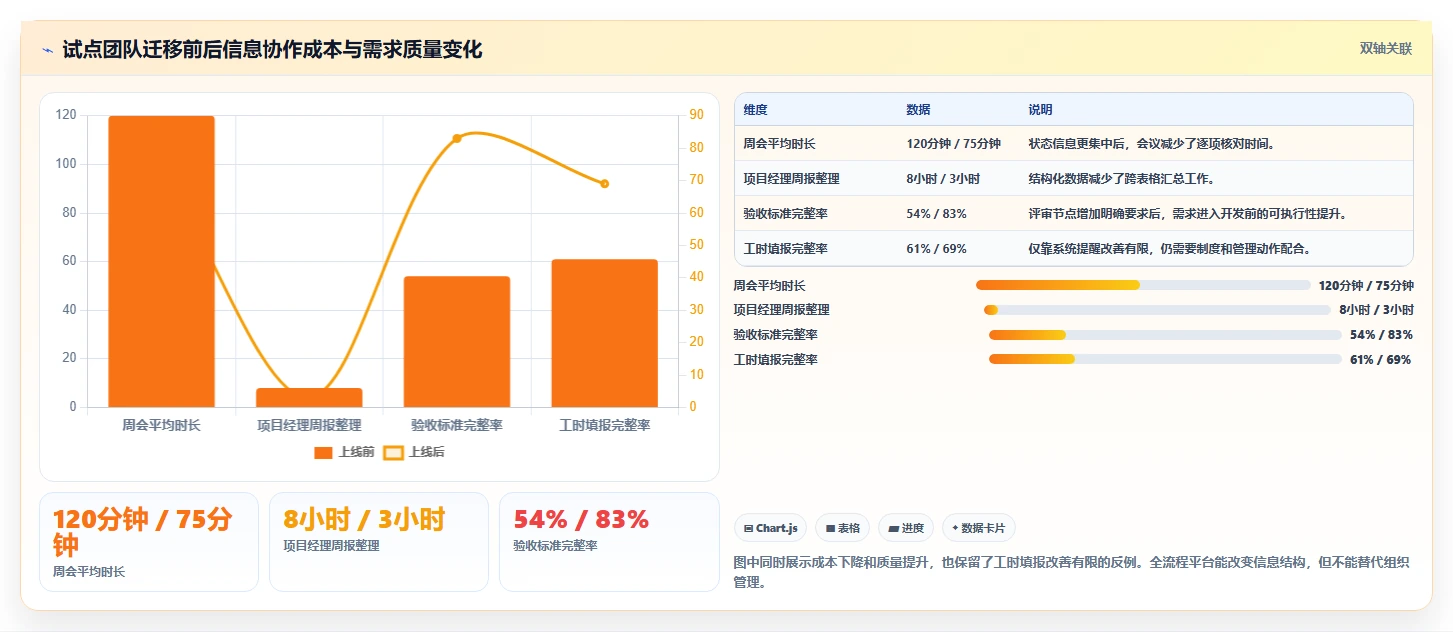Click the 维度 column header
1453x632 pixels.
coord(755,109)
